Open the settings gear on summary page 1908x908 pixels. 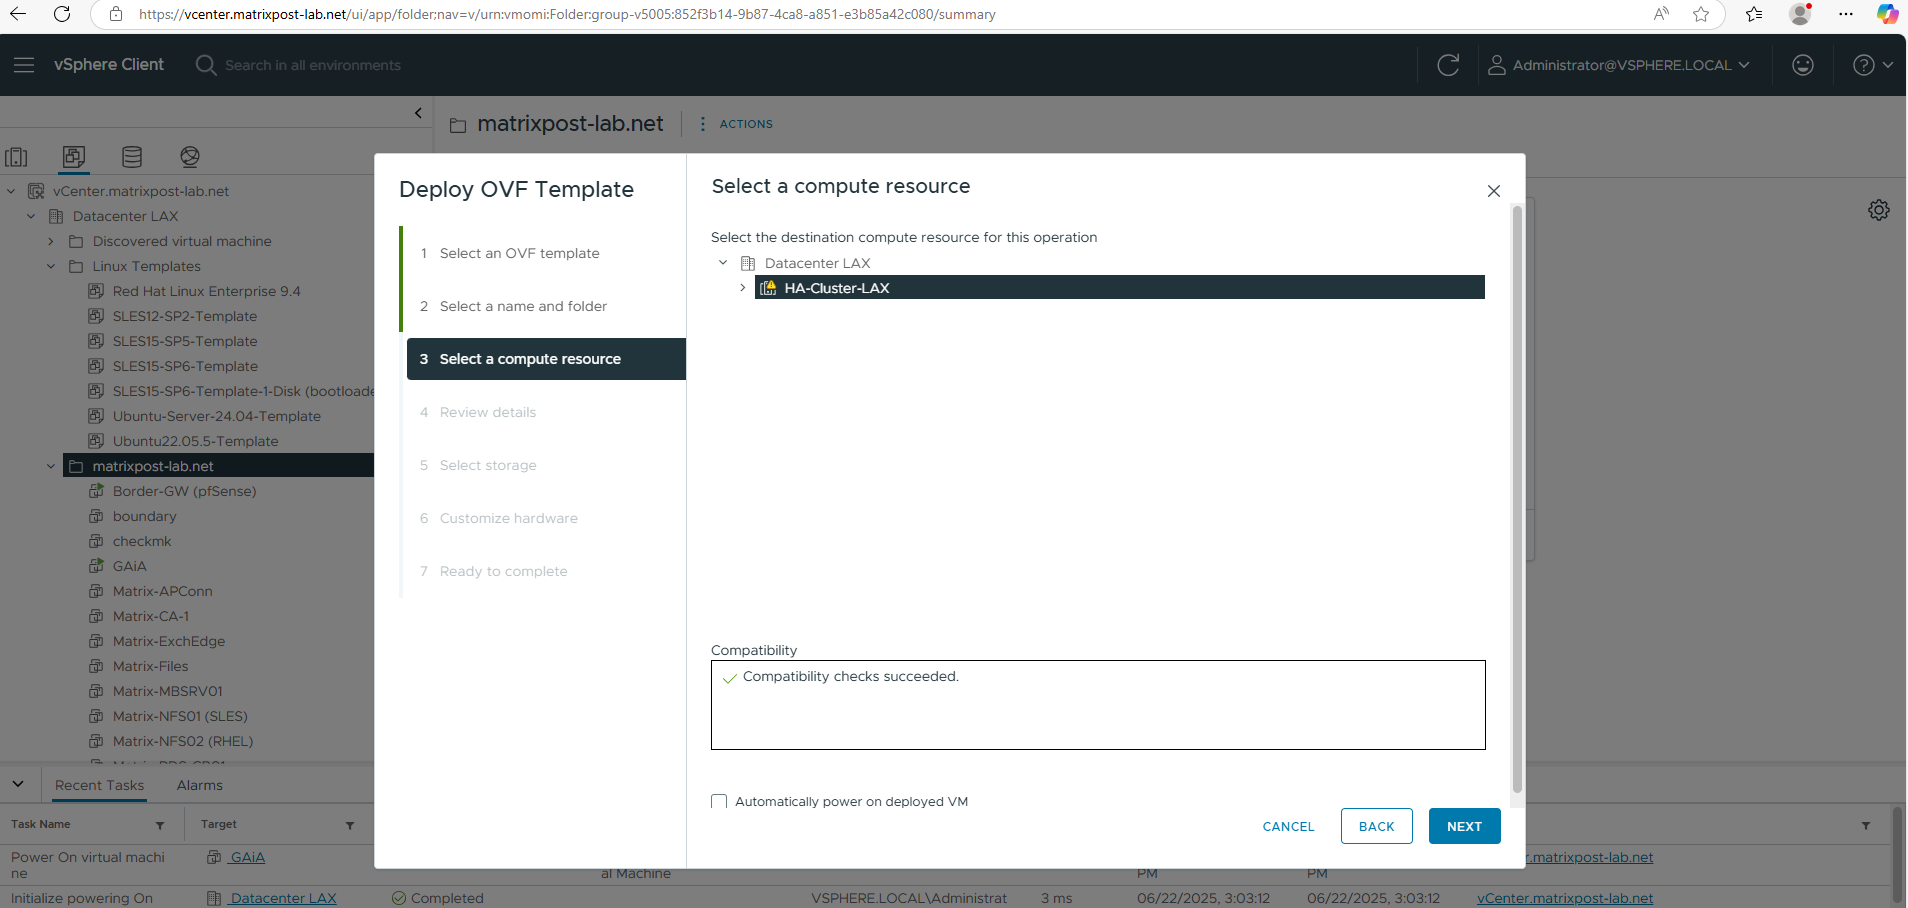tap(1879, 210)
